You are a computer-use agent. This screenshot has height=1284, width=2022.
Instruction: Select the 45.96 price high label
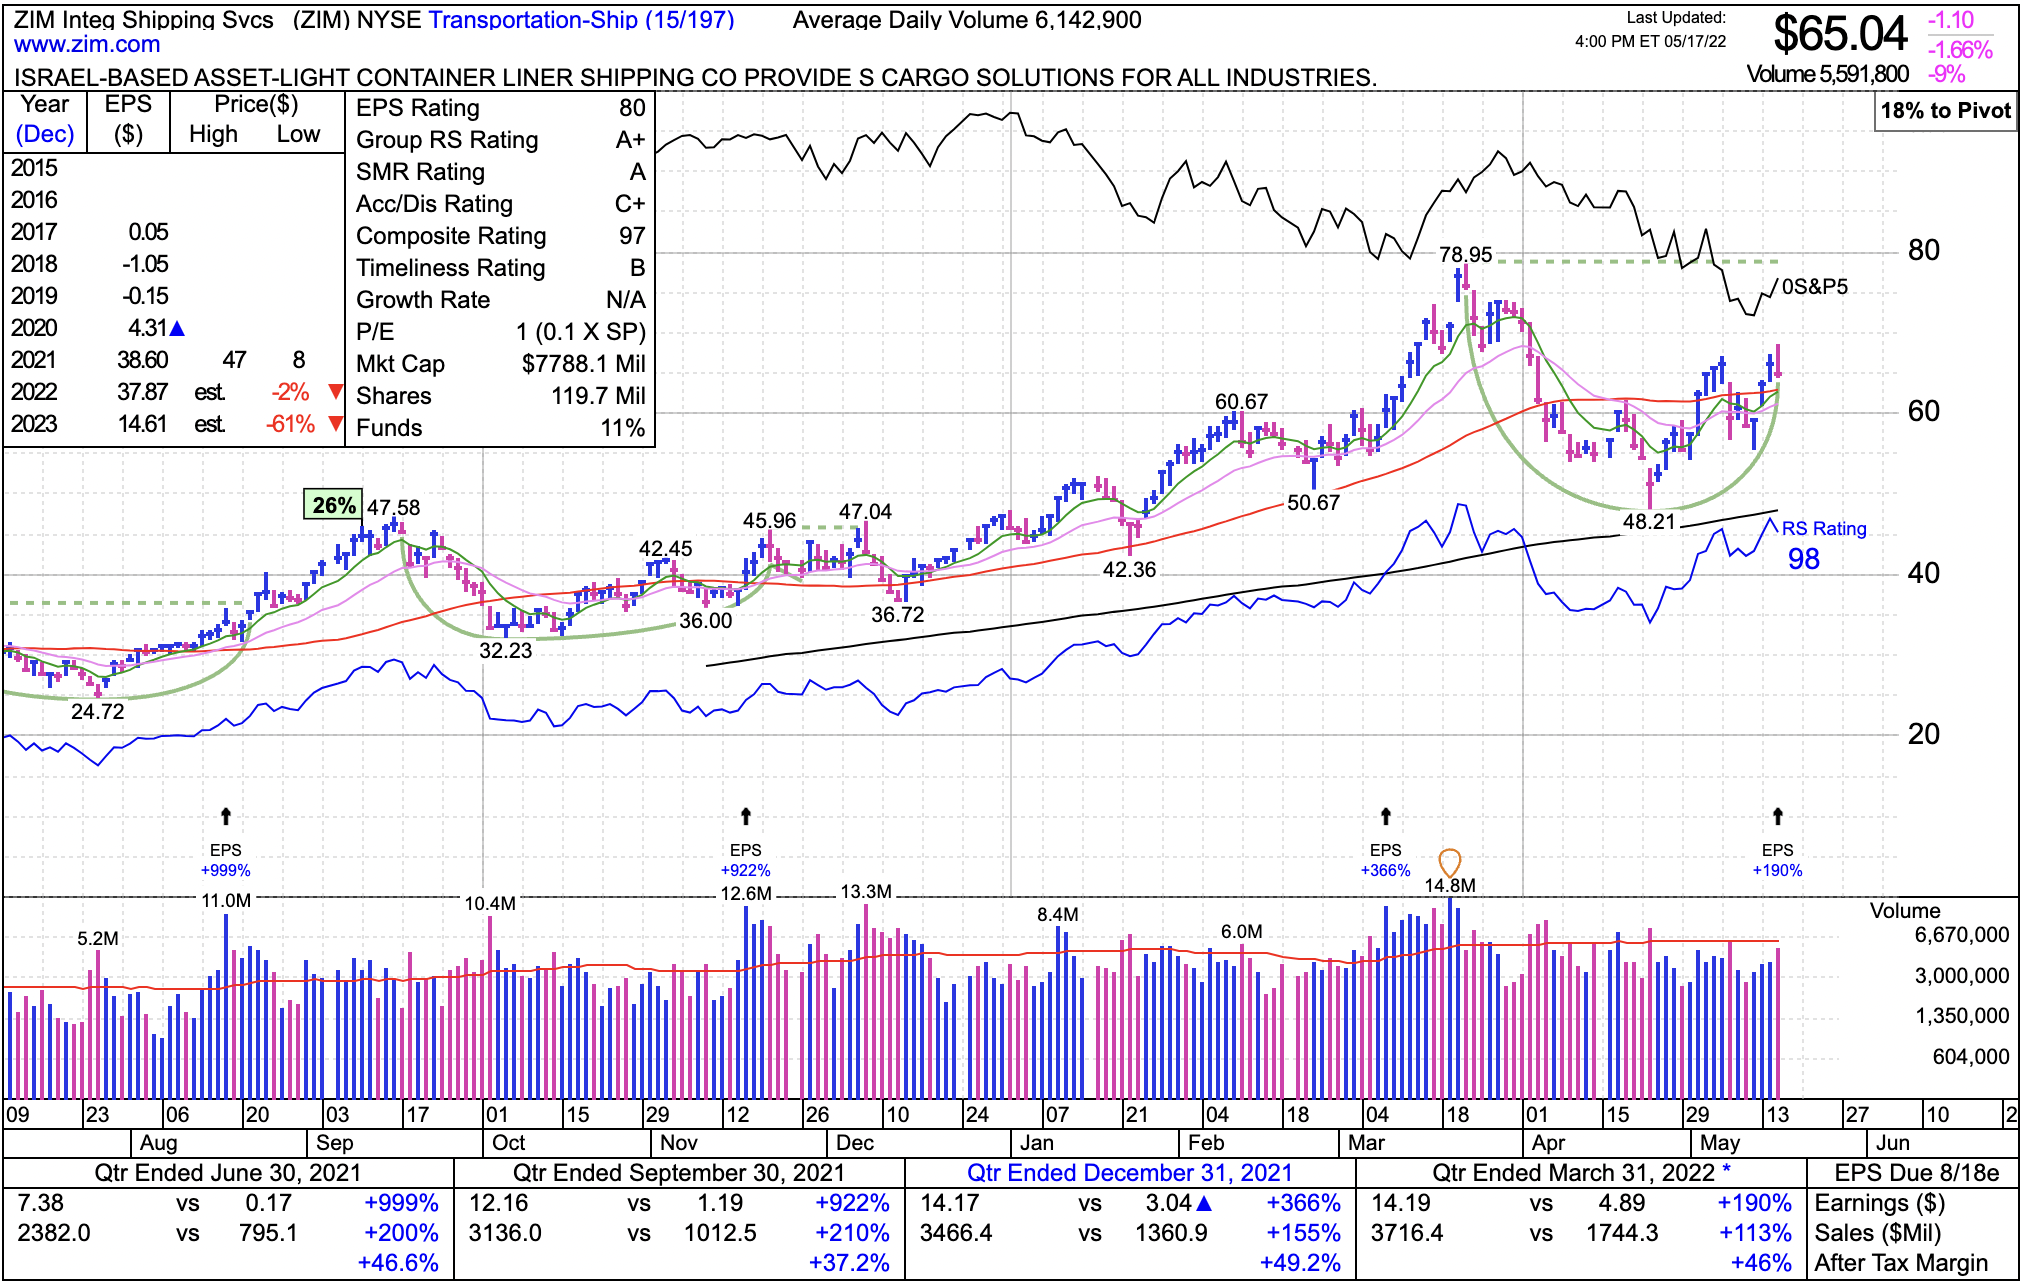coord(769,521)
